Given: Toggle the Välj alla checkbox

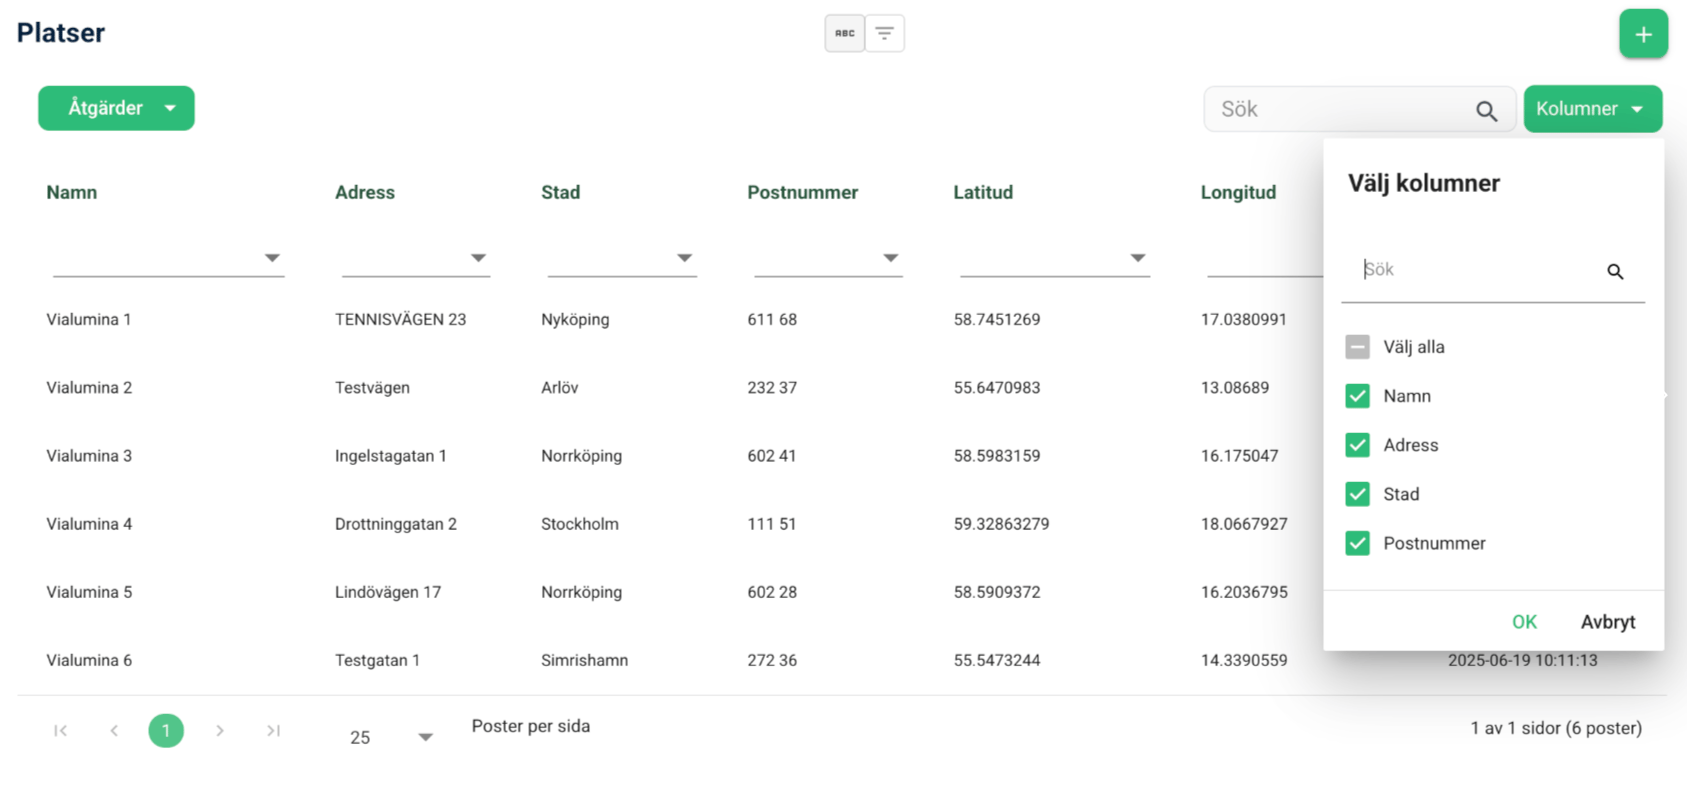Looking at the screenshot, I should 1357,347.
